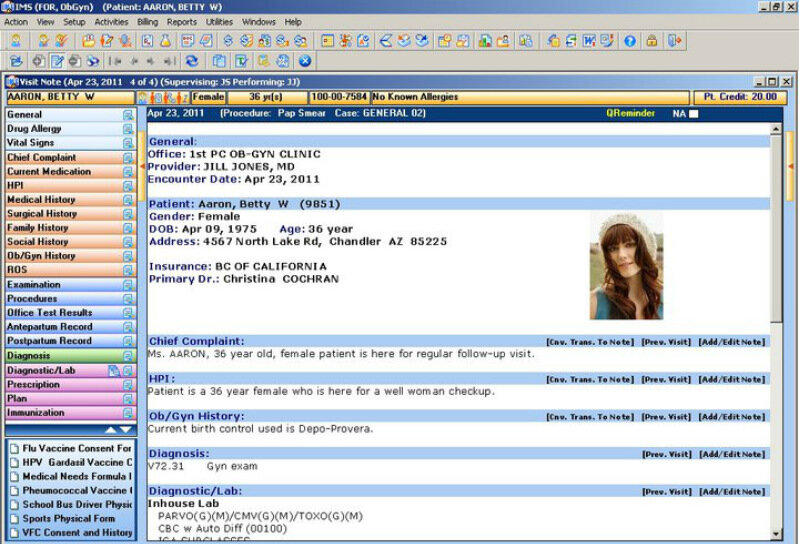The height and width of the screenshot is (544, 799).
Task: Click the magnifier icon next to Prescription
Action: click(x=128, y=385)
